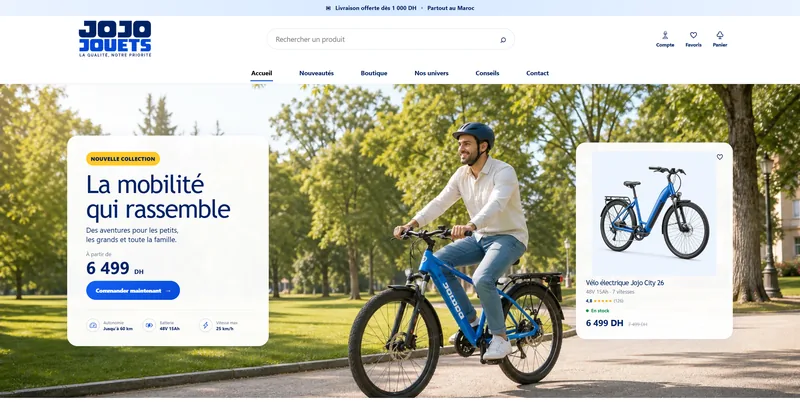Click the product card '6 499 DH' price
The image size is (800, 402).
pos(604,323)
